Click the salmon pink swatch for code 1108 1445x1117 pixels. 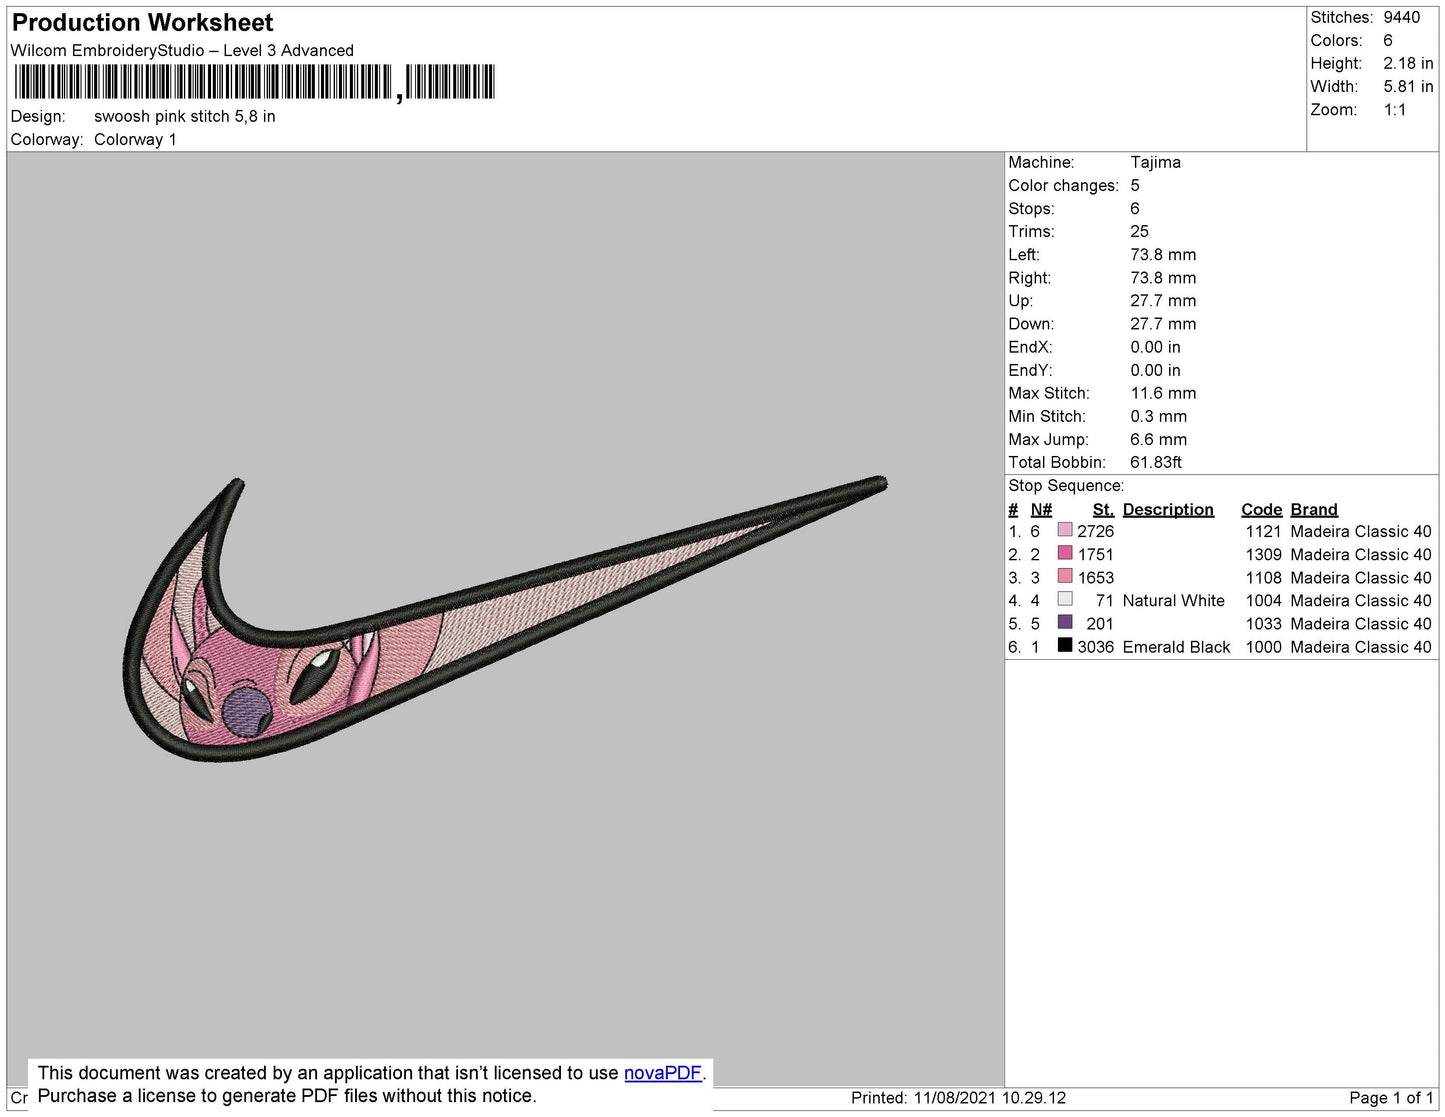[1065, 576]
